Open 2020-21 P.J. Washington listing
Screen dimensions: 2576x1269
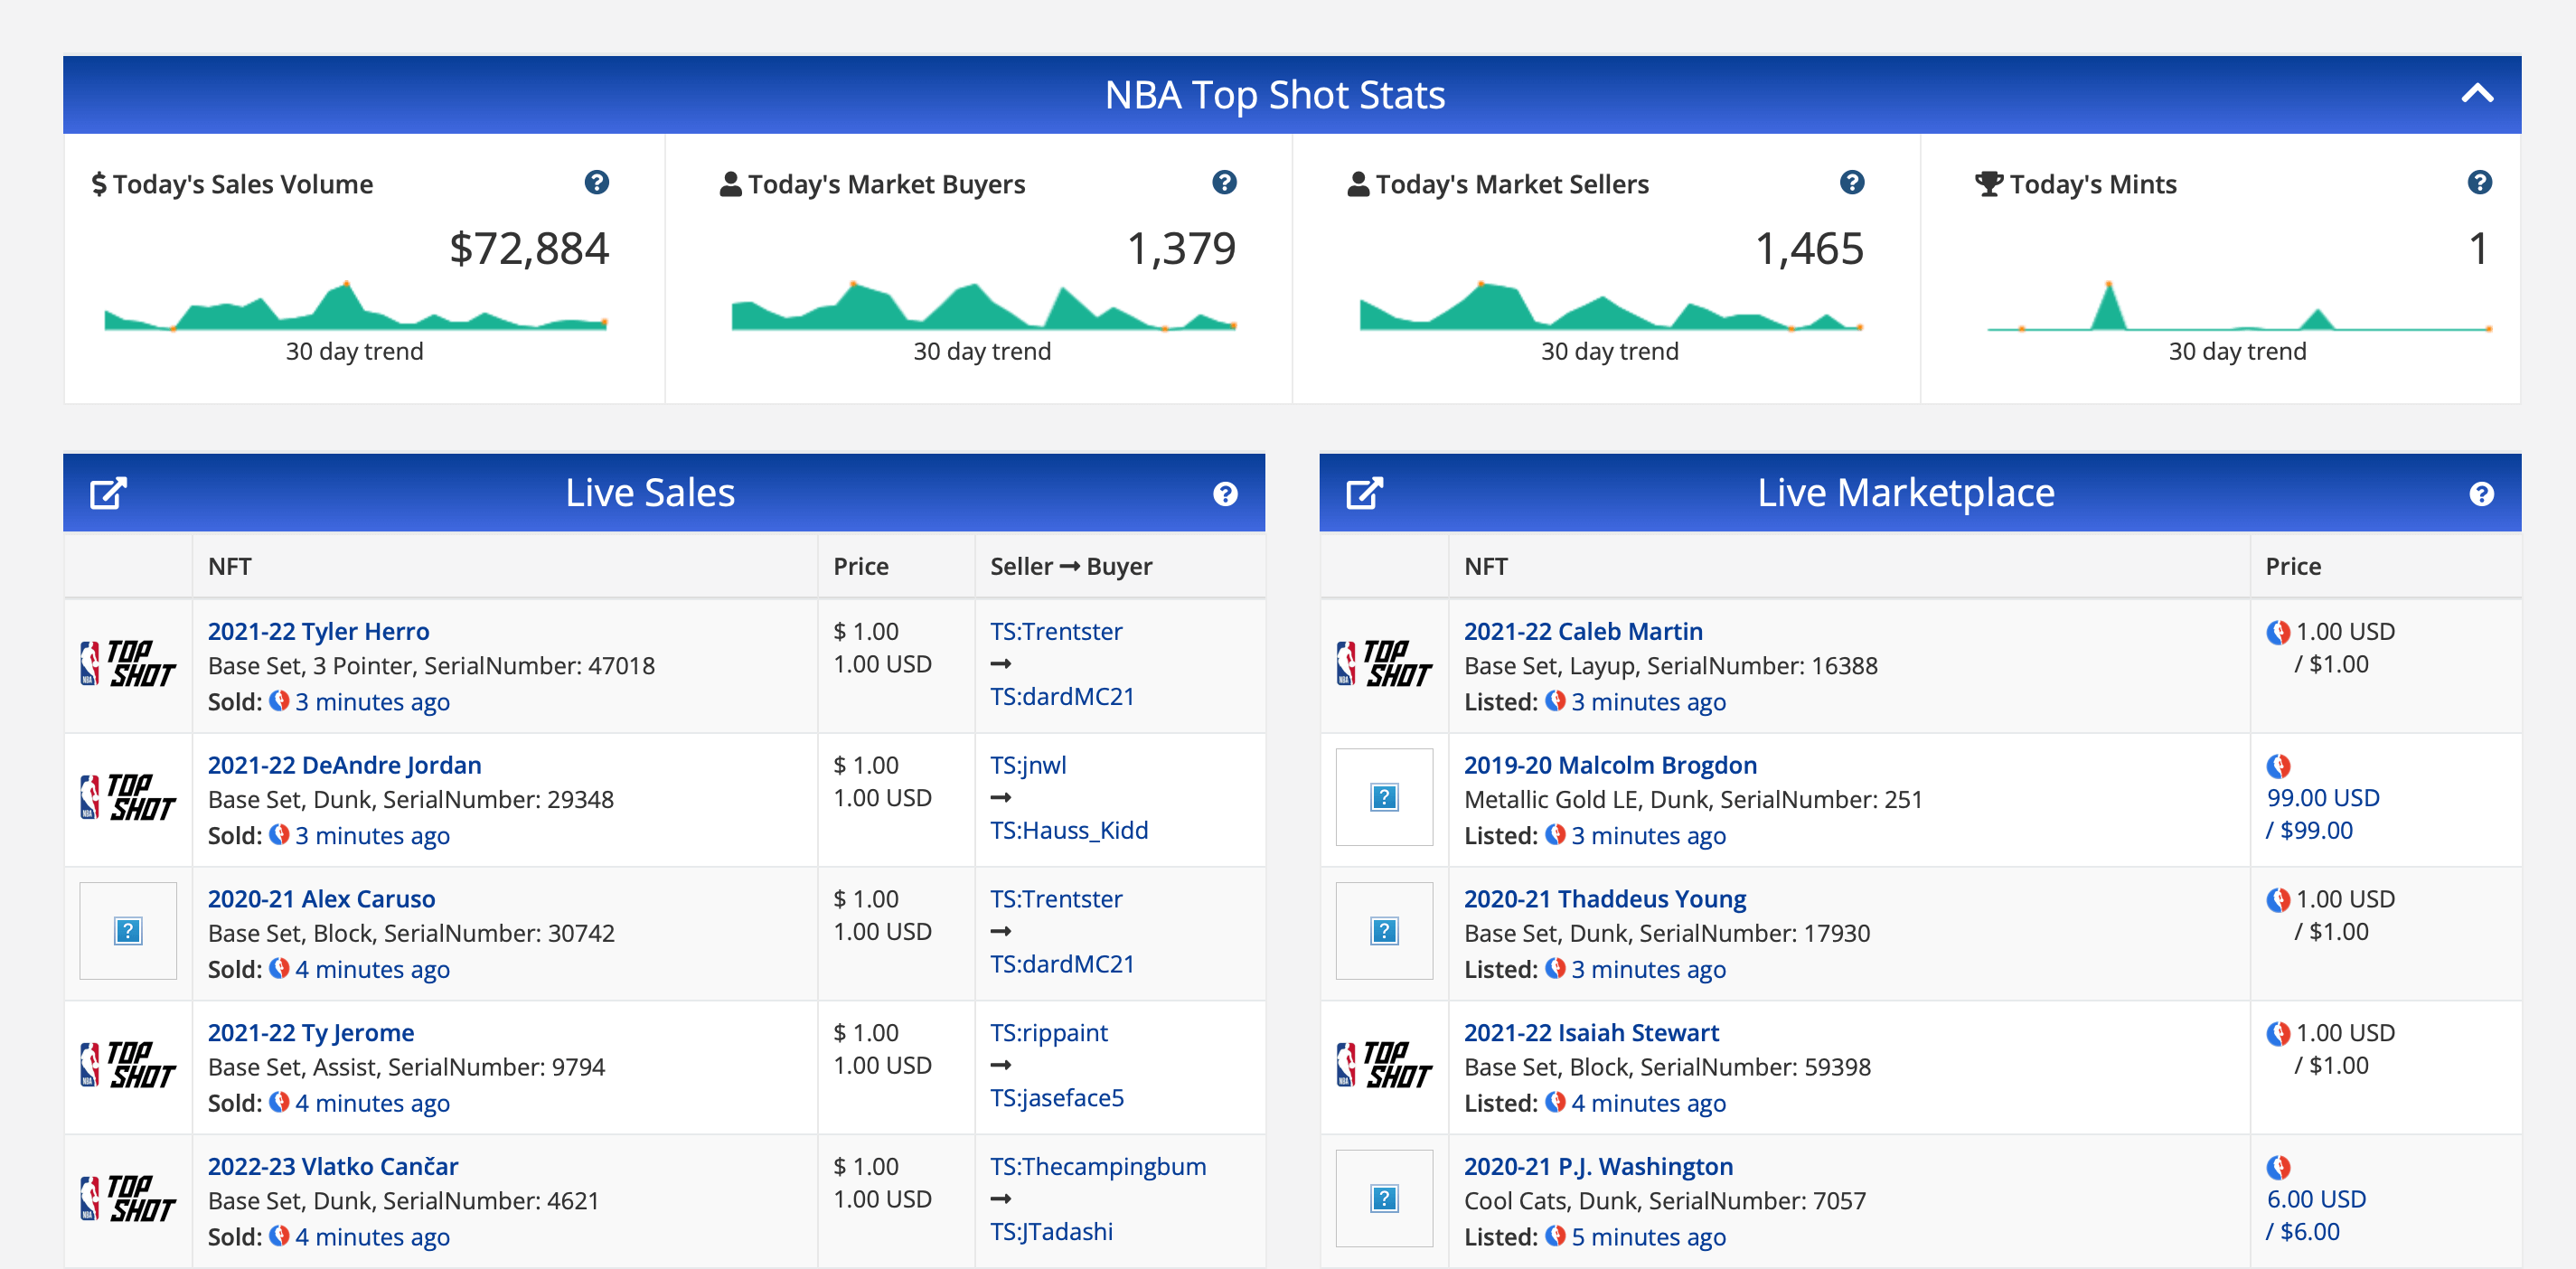click(x=1597, y=1166)
